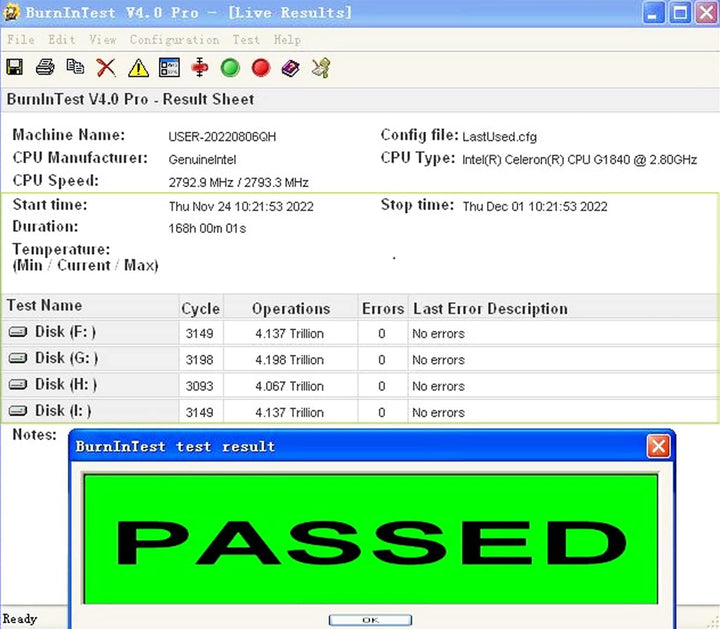720x629 pixels.
Task: Click the Celeron G1840 CPU type value
Action: (579, 160)
